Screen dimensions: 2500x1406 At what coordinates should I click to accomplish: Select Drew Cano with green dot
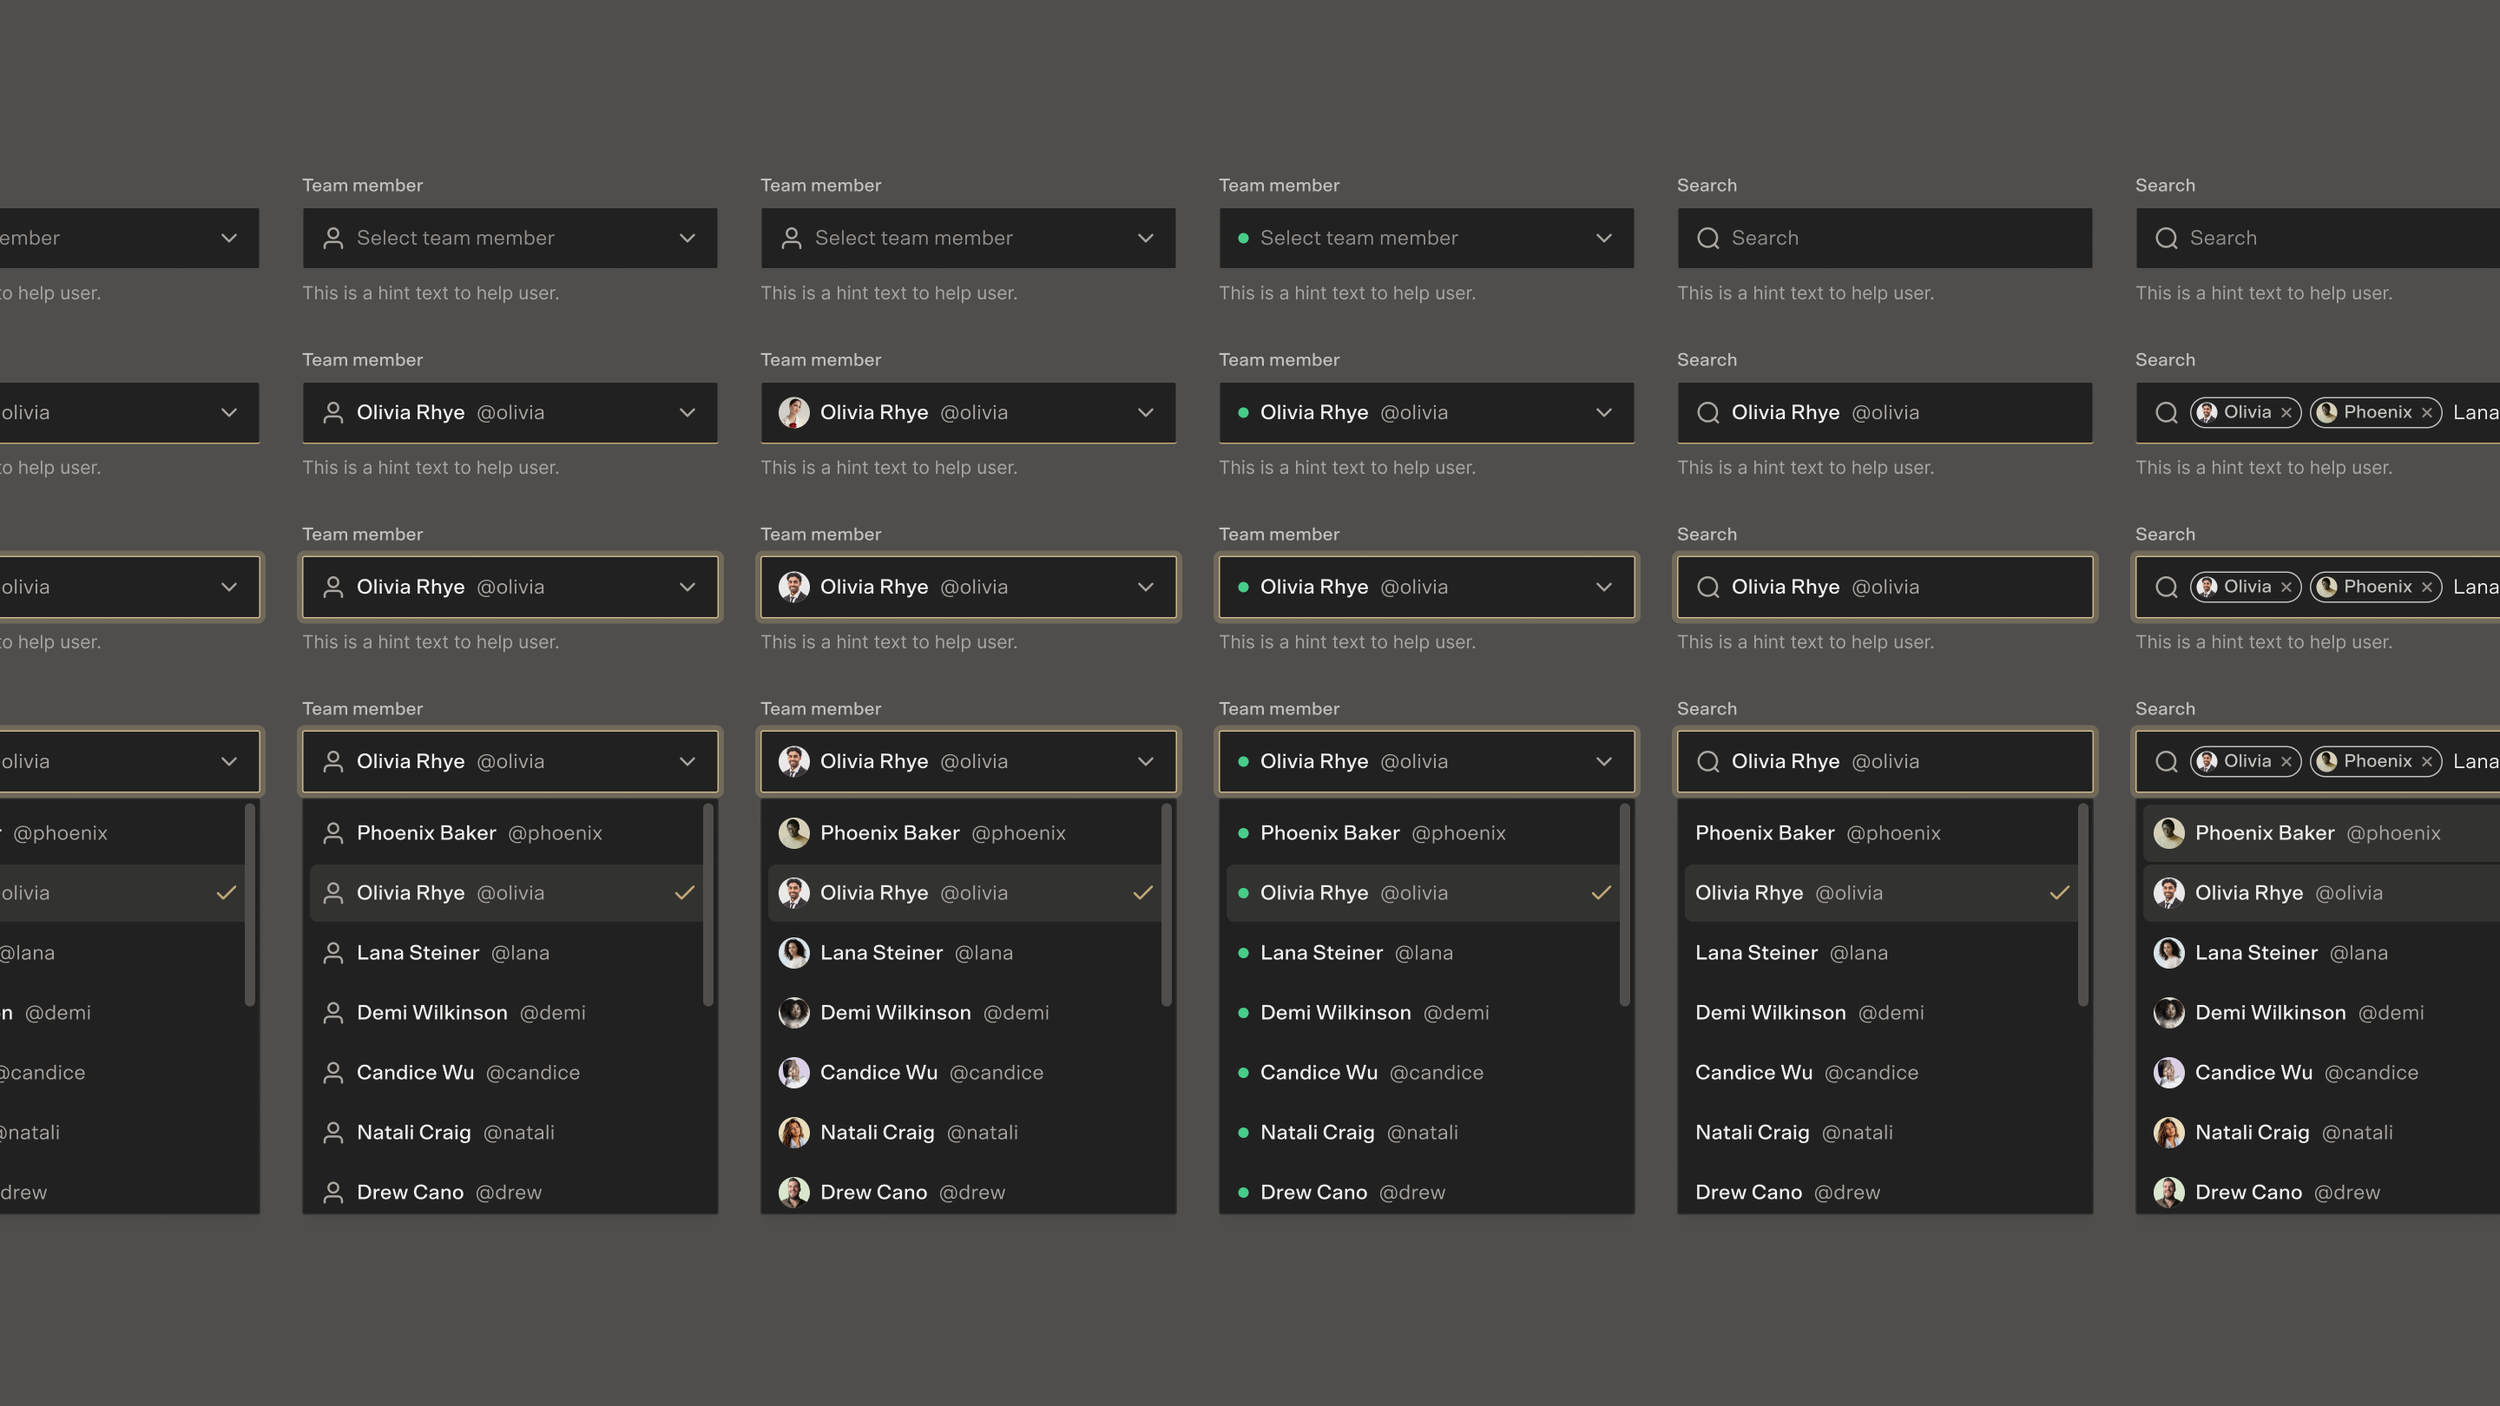click(x=1313, y=1193)
